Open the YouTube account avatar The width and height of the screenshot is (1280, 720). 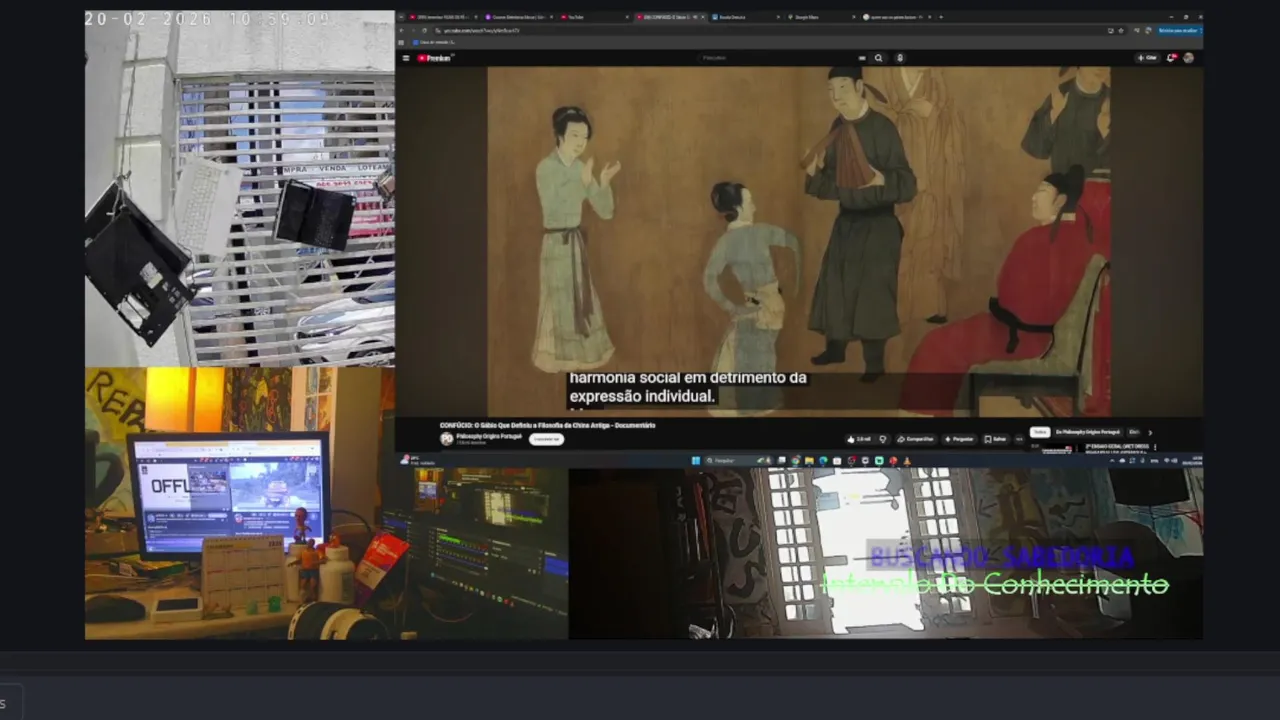click(x=1188, y=58)
